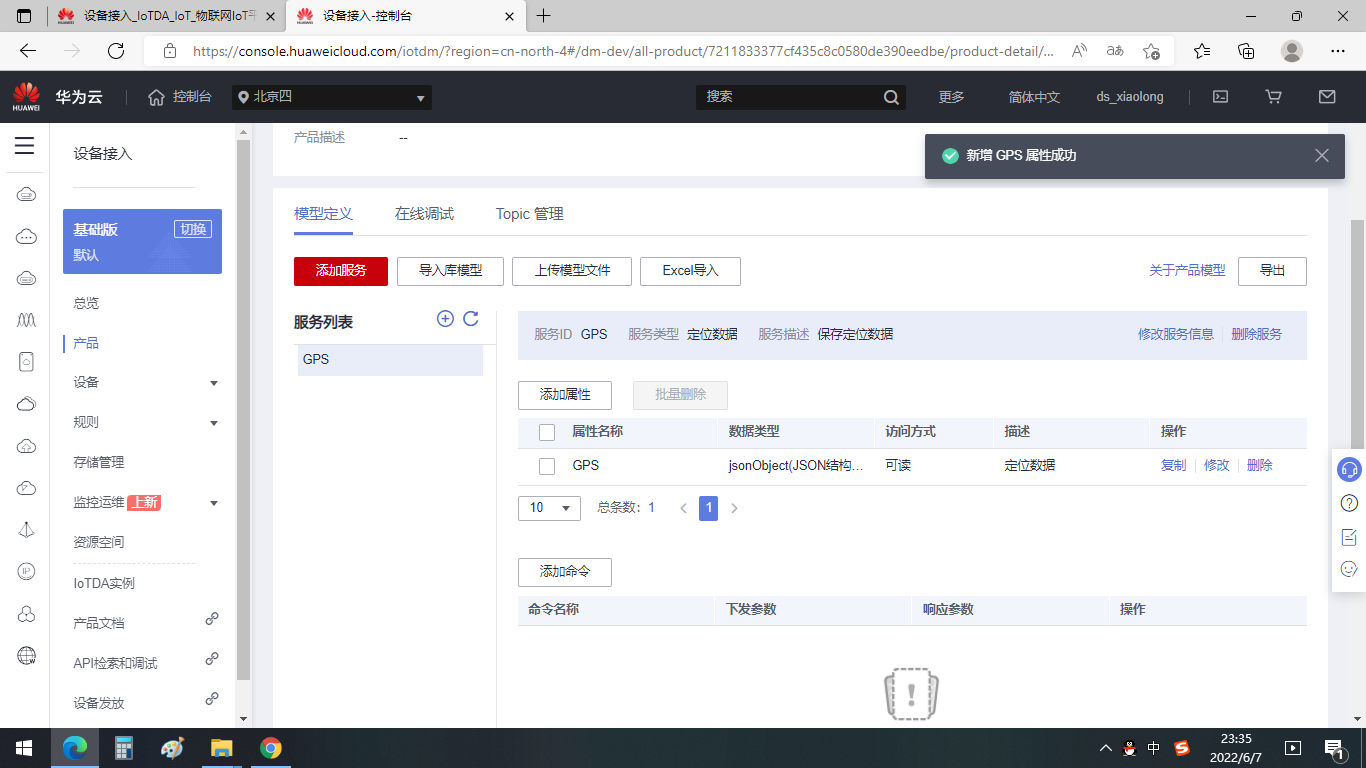Open 总览 in the sidebar

86,303
